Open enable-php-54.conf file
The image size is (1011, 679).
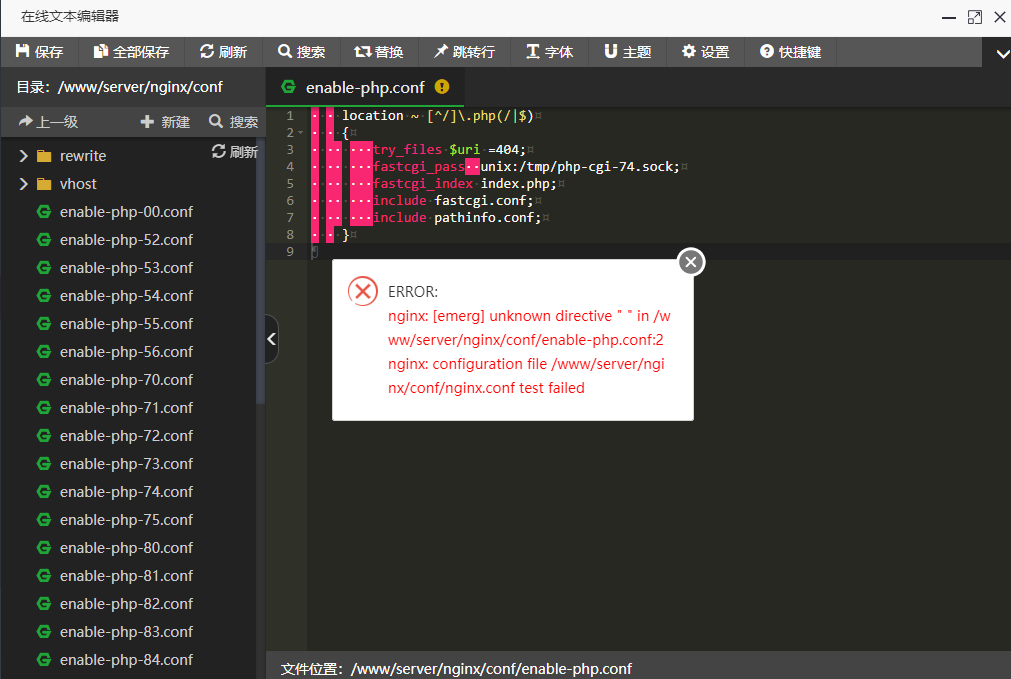pos(126,296)
